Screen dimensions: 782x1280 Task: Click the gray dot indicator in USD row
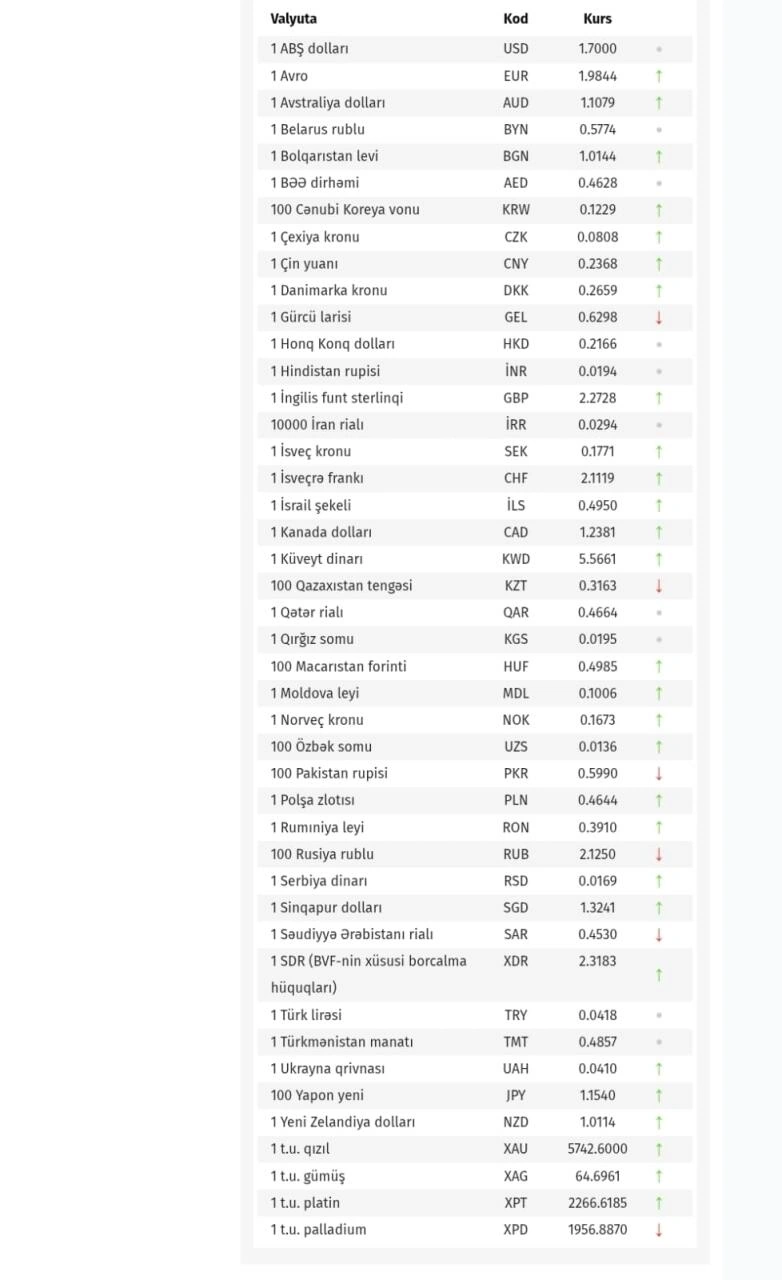click(x=658, y=49)
